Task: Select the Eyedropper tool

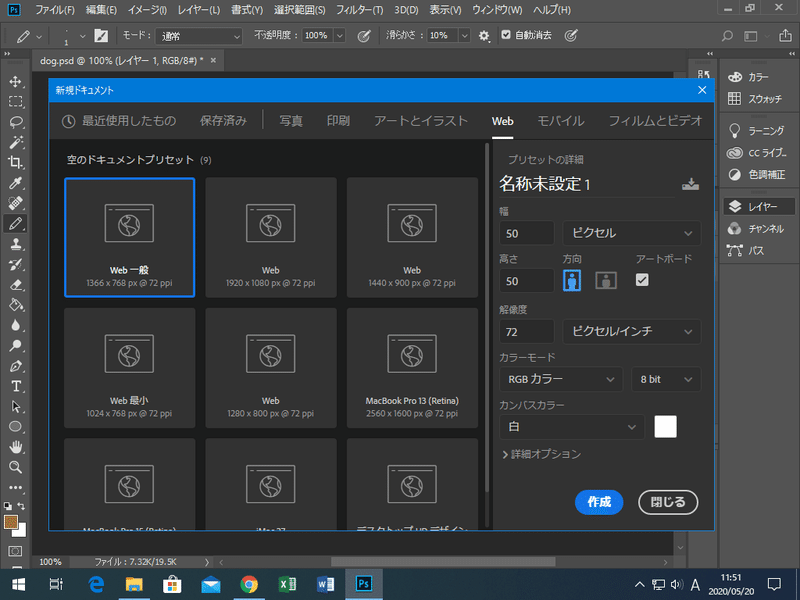Action: pyautogui.click(x=15, y=183)
